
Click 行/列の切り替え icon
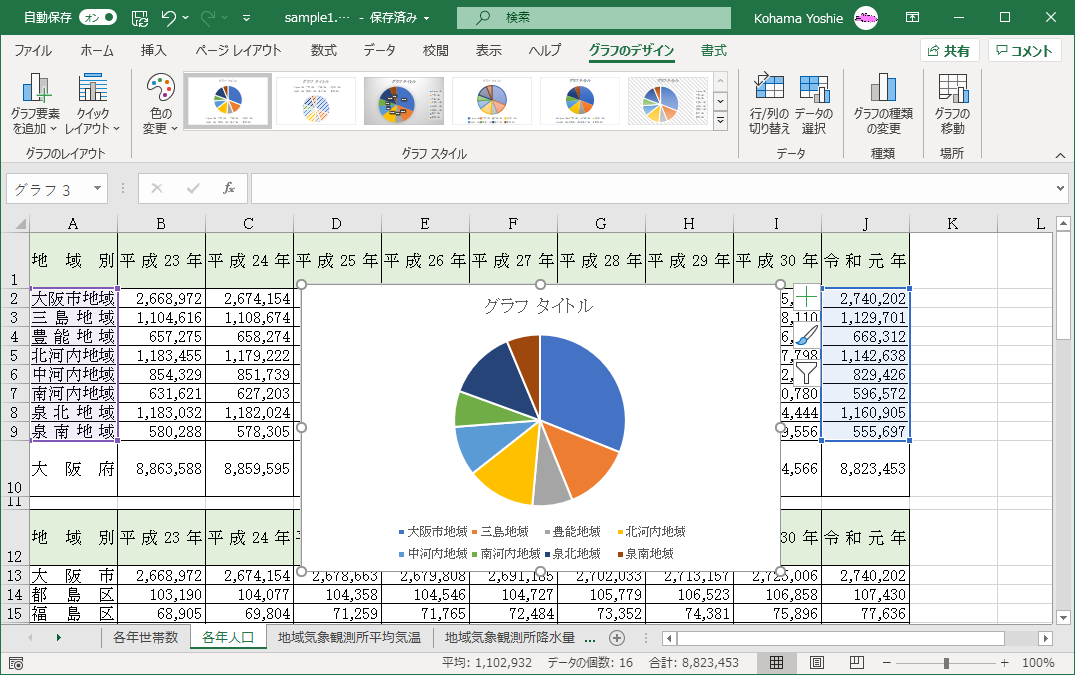(x=769, y=104)
